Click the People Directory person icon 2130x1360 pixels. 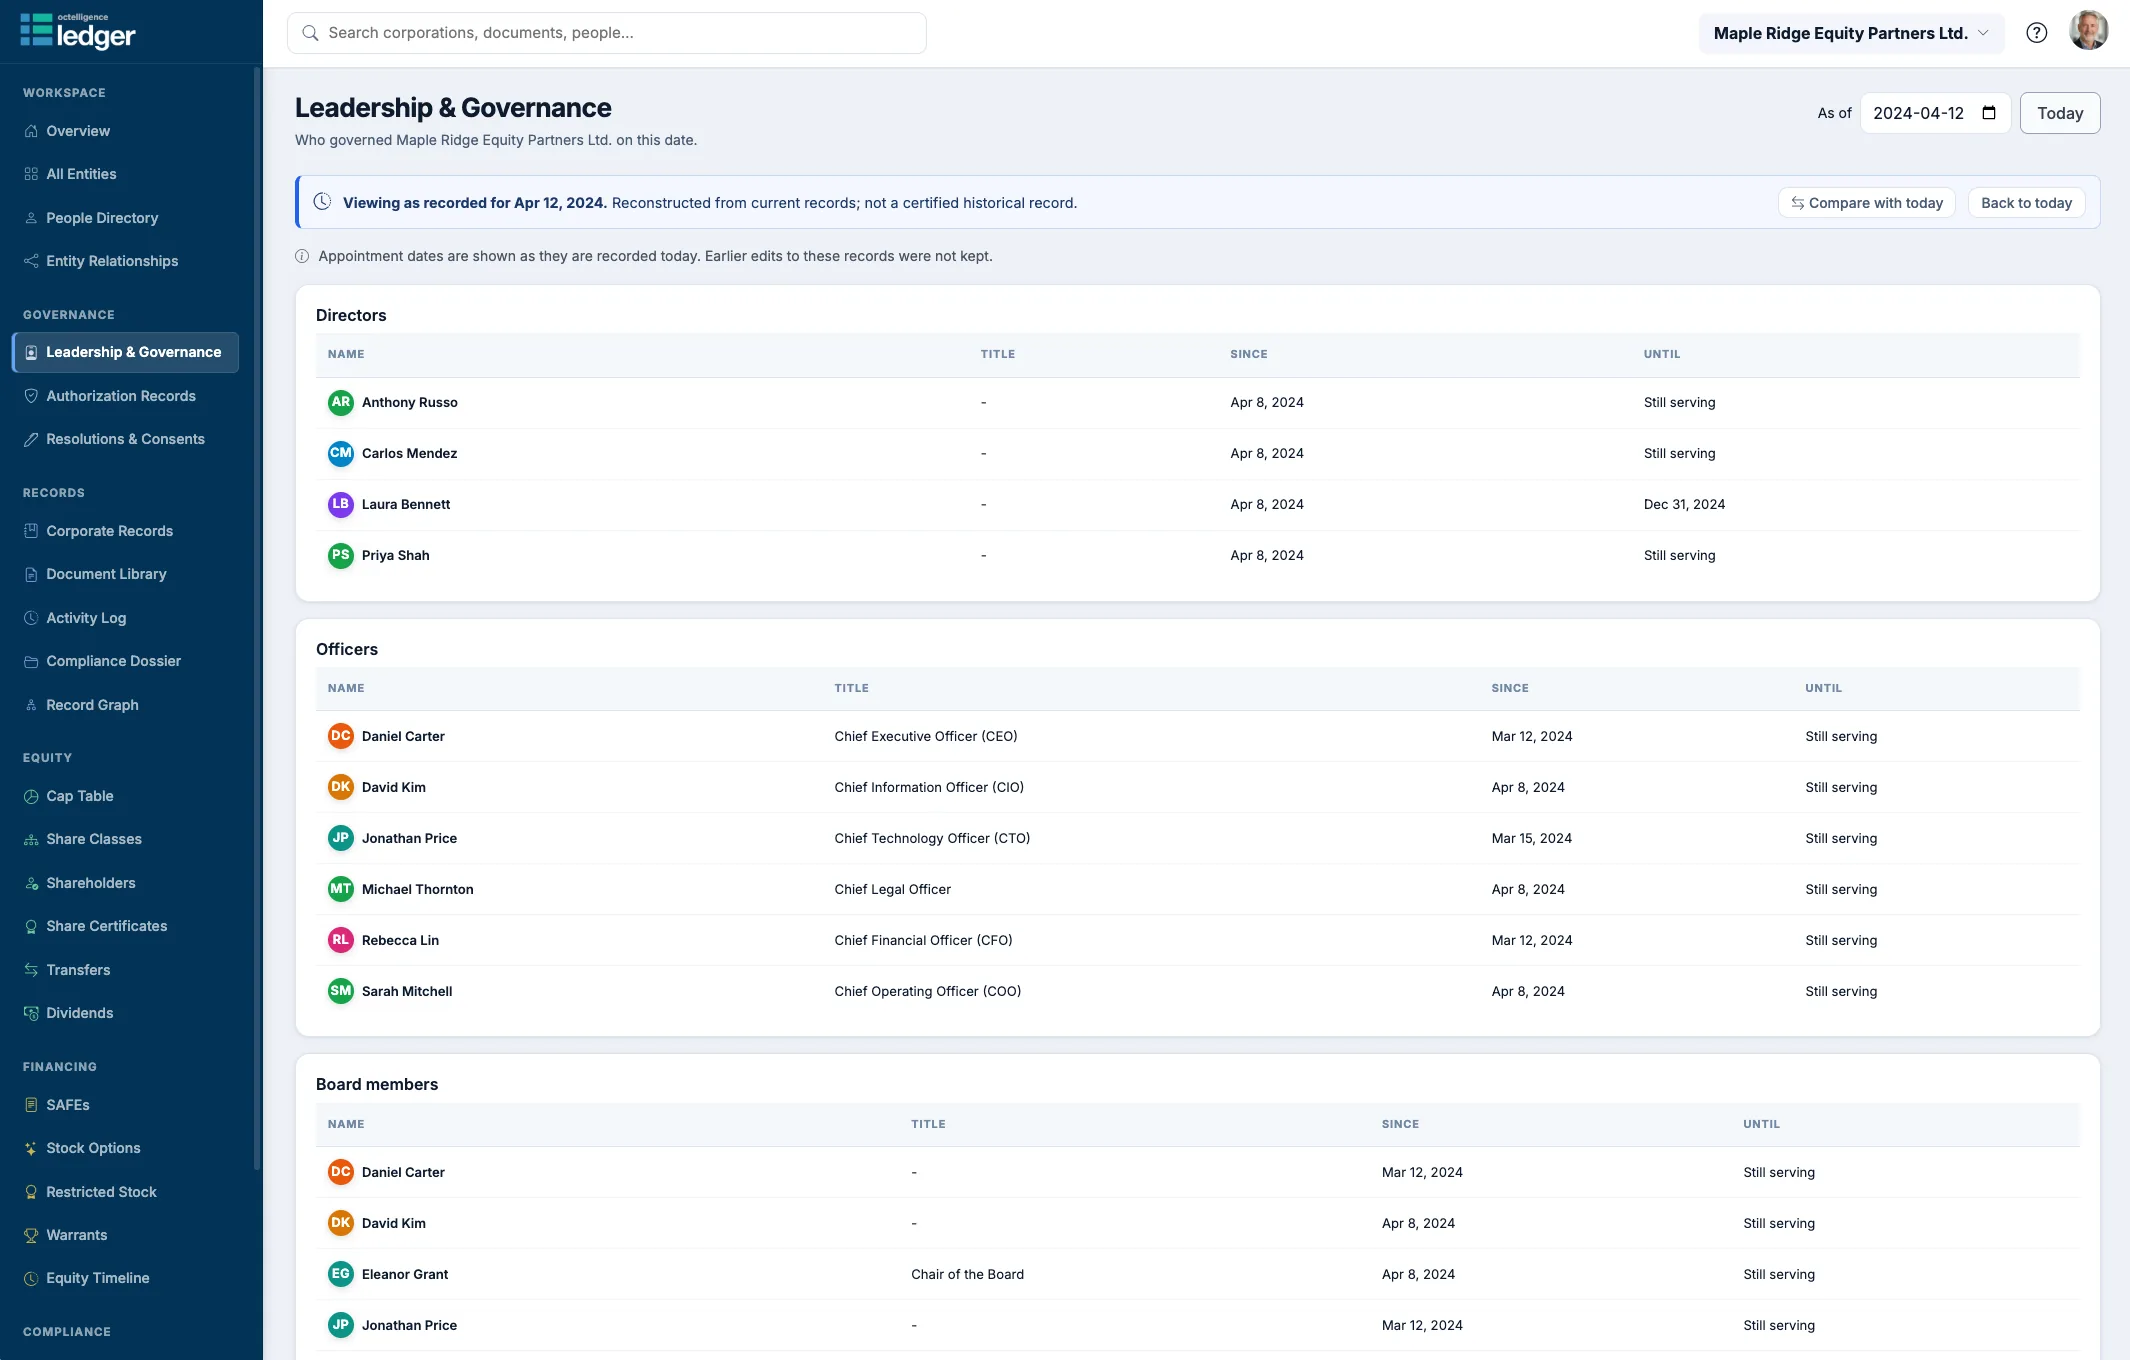point(31,218)
